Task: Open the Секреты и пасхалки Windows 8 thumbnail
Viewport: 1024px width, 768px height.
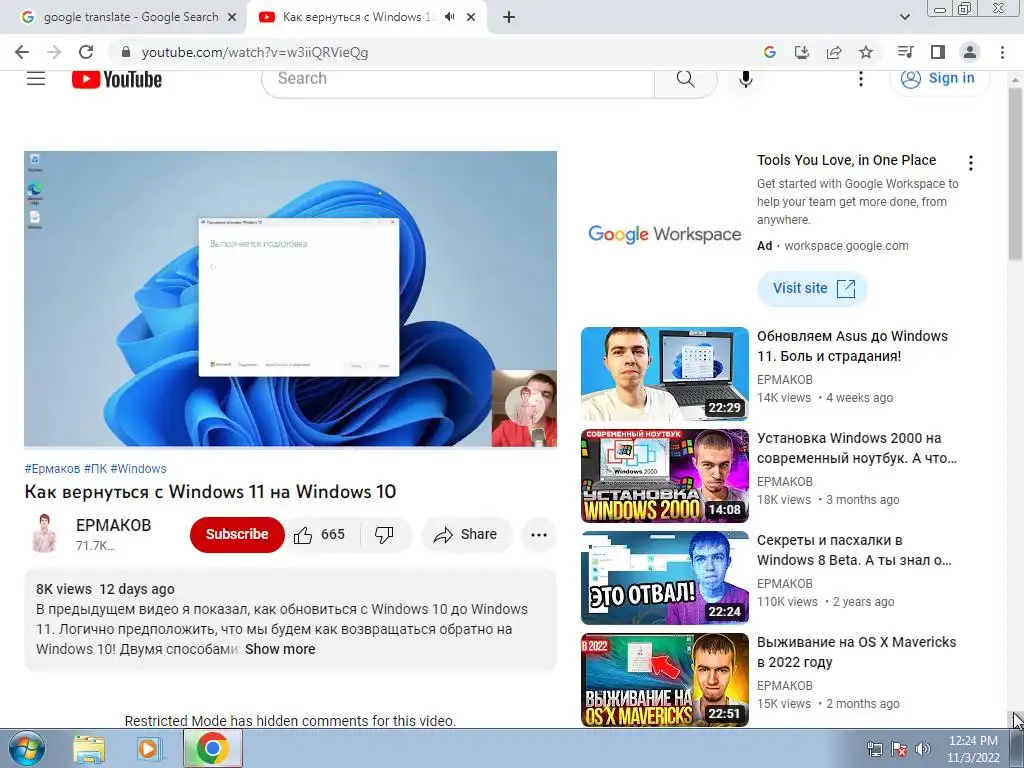Action: pyautogui.click(x=665, y=578)
